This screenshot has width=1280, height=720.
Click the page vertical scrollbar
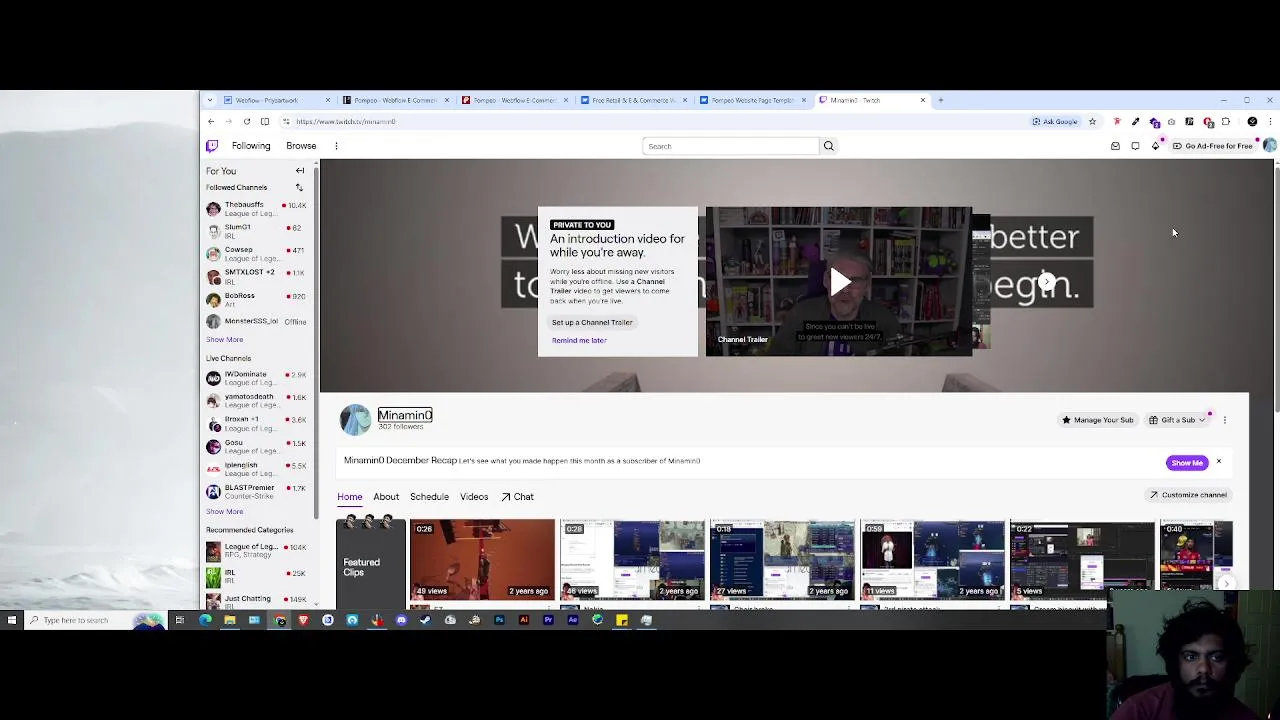(1276, 290)
